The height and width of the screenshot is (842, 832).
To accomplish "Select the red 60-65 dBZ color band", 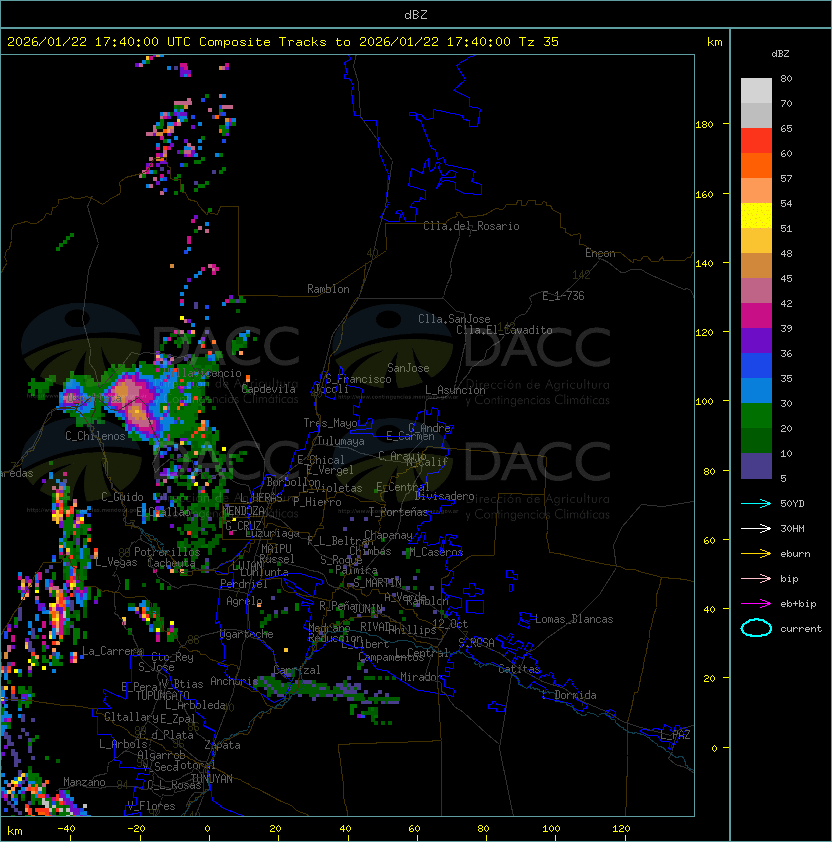I will [x=756, y=141].
